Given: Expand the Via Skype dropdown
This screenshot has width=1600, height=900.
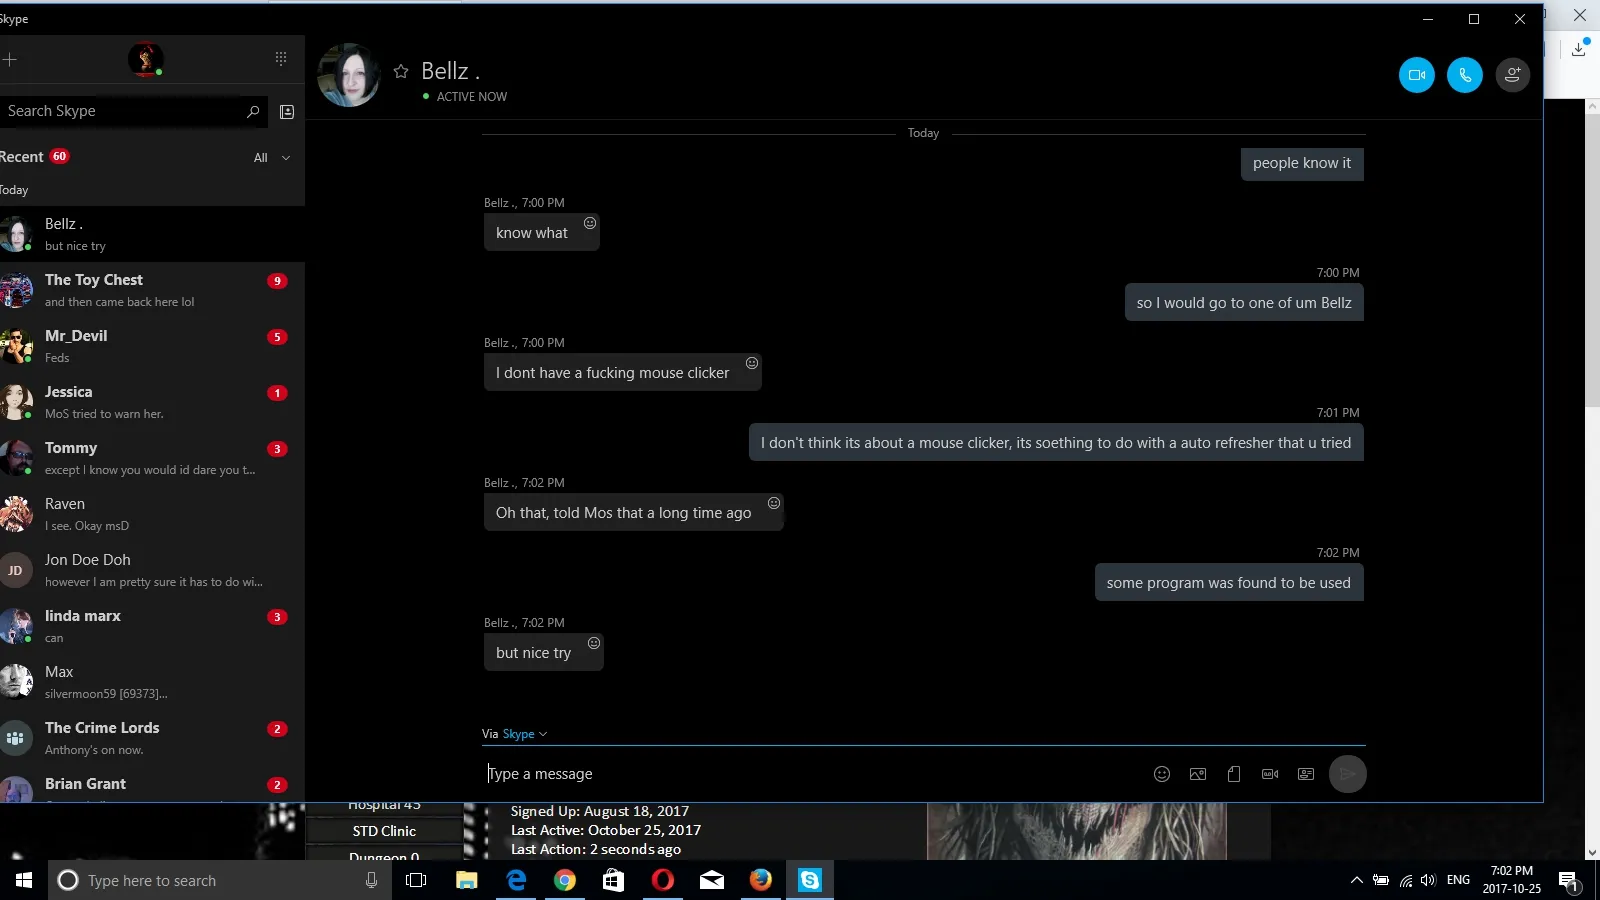Looking at the screenshot, I should 524,734.
